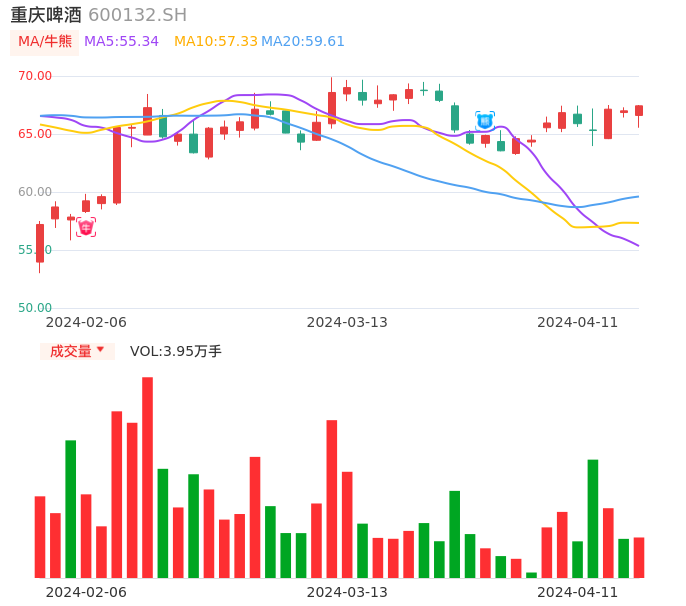
Task: Click 2024-04-11 date under the price chart
Action: (578, 322)
